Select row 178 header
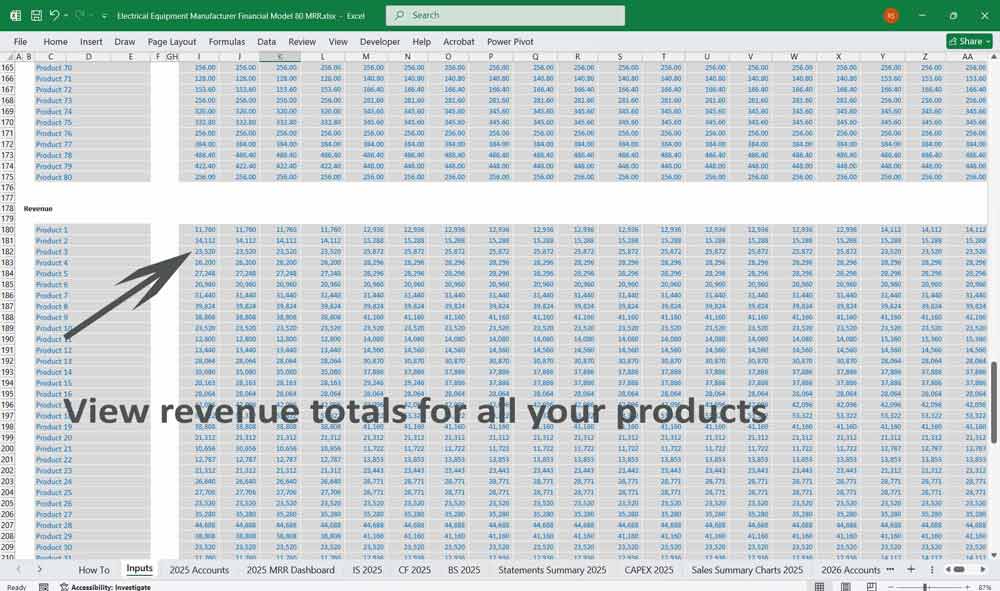Viewport: 1000px width, 591px height. pos(7,208)
